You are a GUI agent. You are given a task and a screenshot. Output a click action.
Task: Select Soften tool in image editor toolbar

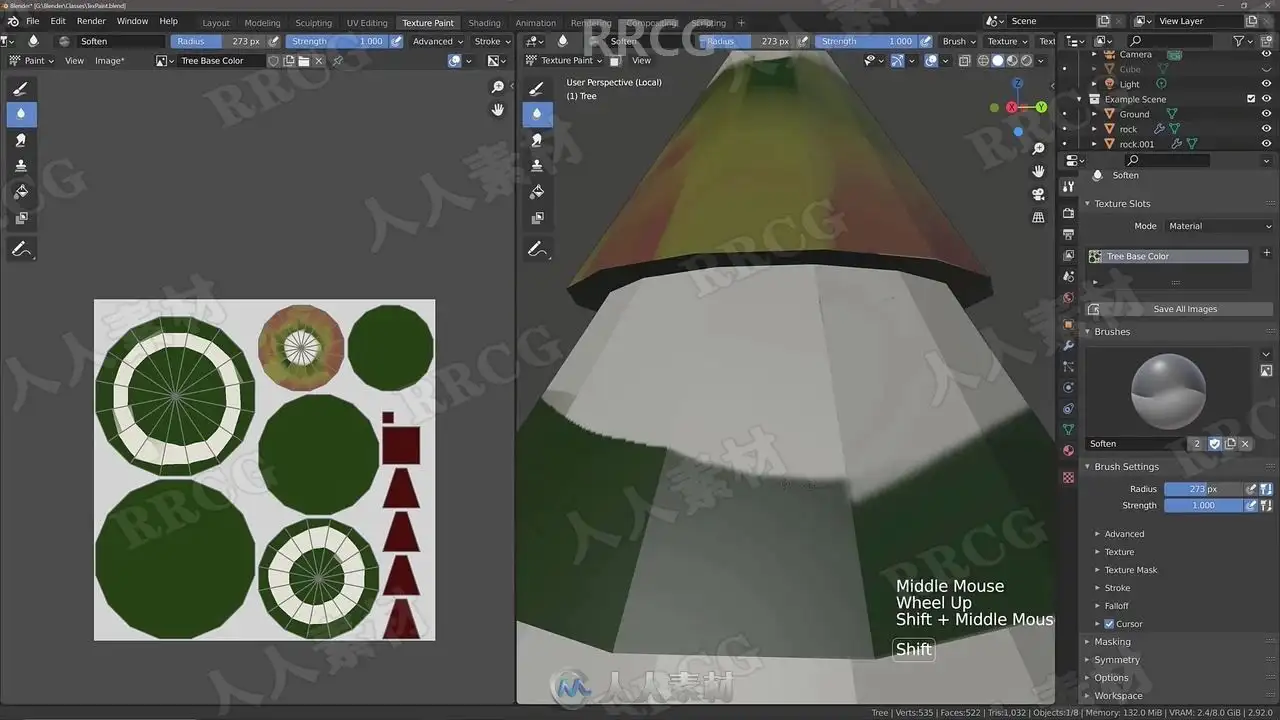pyautogui.click(x=21, y=115)
